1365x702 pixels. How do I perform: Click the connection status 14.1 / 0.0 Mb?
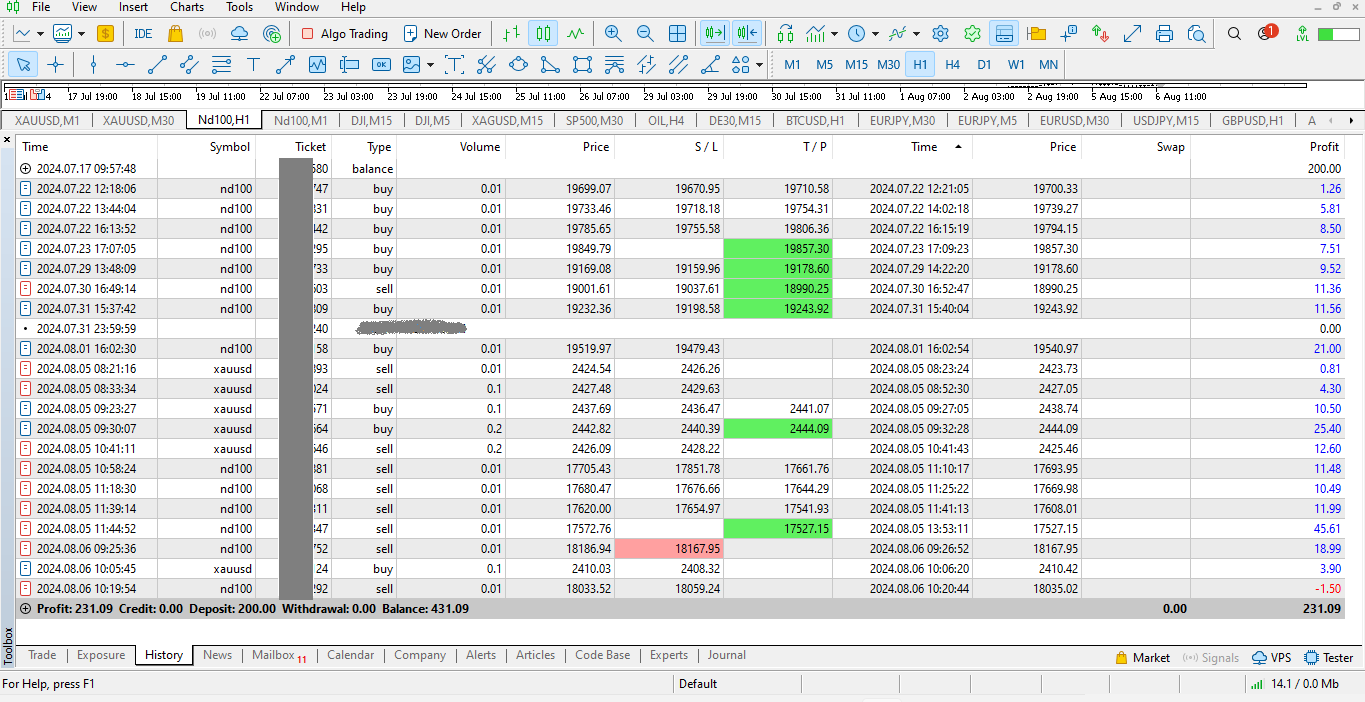pyautogui.click(x=1294, y=684)
